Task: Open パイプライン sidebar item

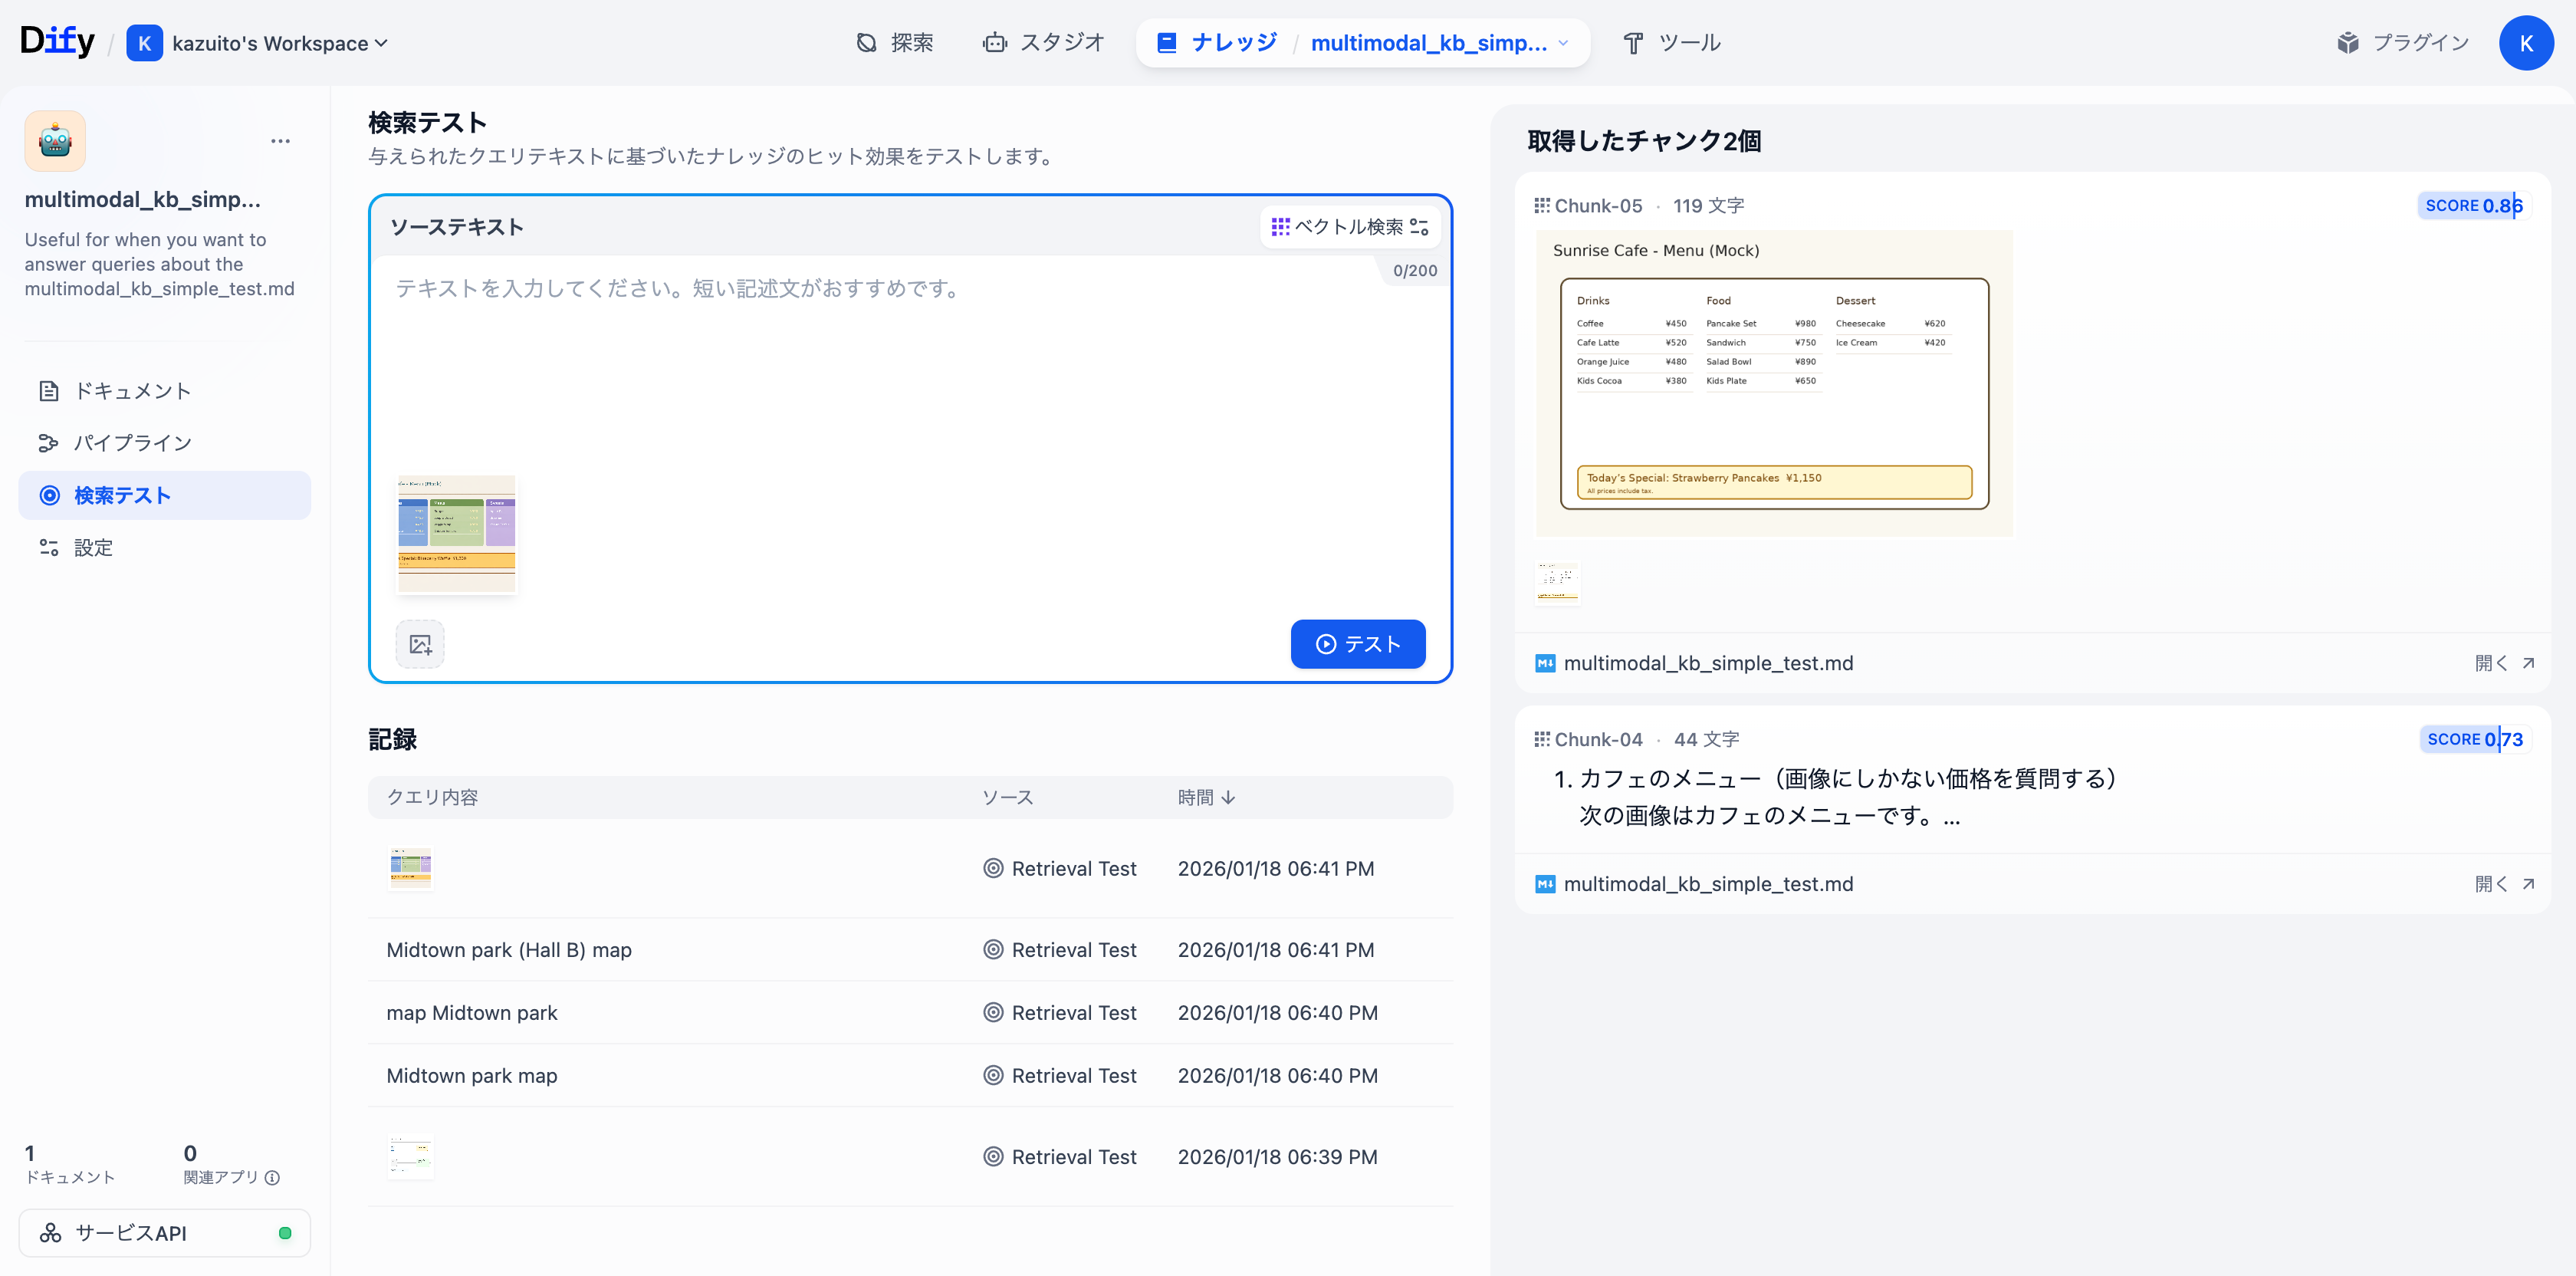Action: (132, 443)
